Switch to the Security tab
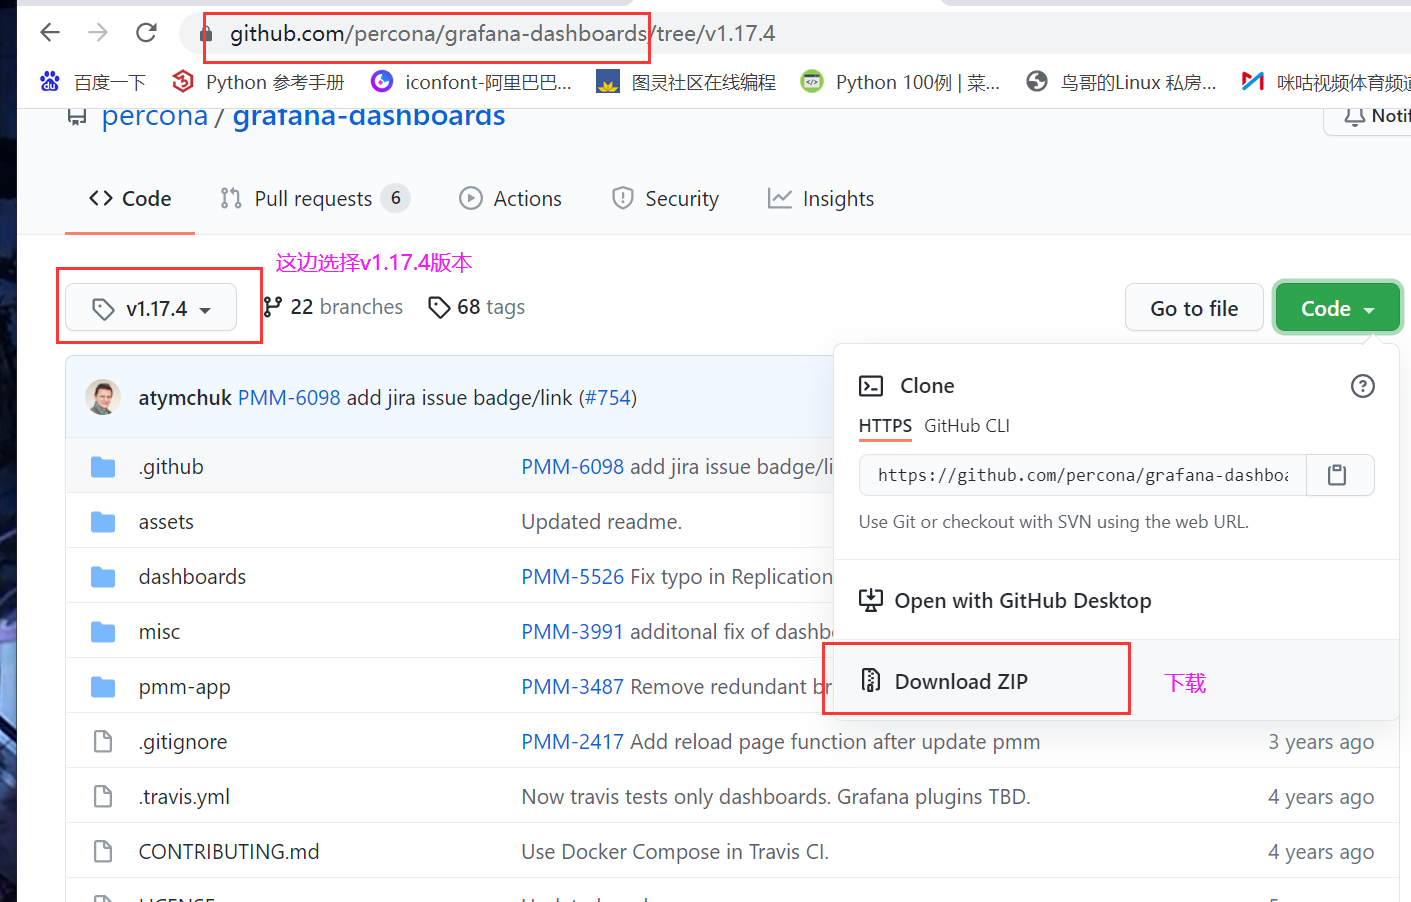Viewport: 1411px width, 902px height. (x=665, y=199)
